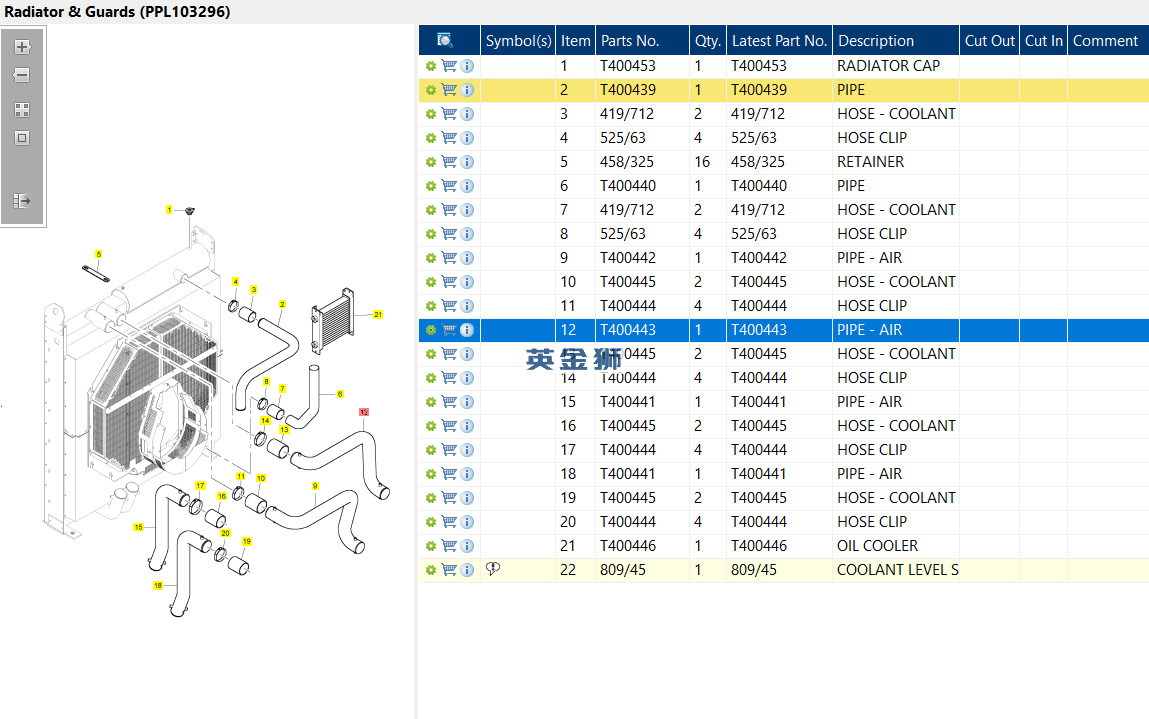Sort by Item column header

tap(575, 40)
